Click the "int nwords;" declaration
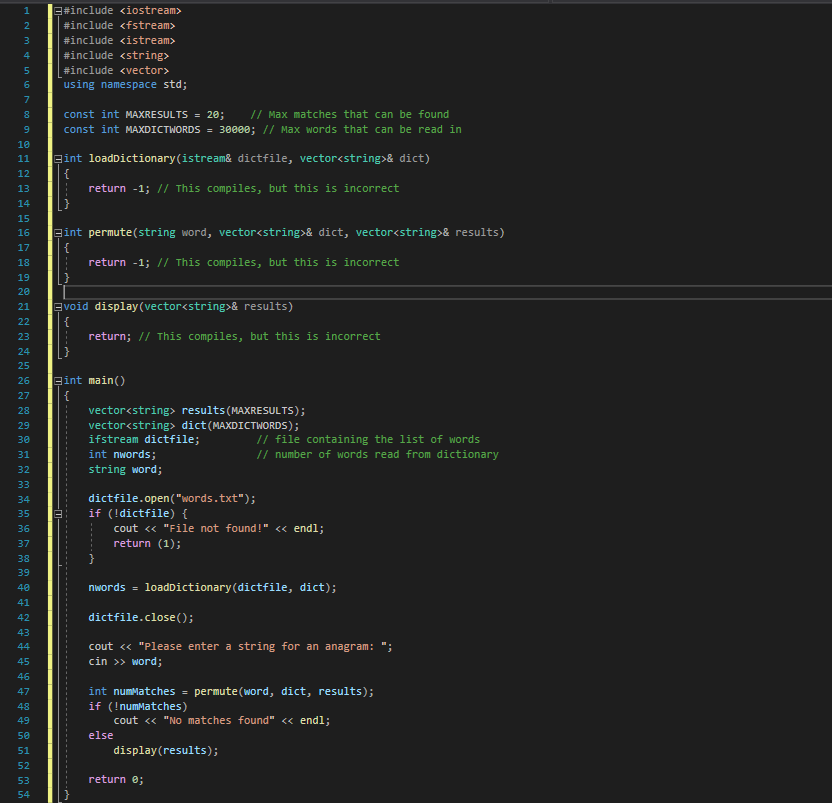This screenshot has width=832, height=803. [x=123, y=454]
